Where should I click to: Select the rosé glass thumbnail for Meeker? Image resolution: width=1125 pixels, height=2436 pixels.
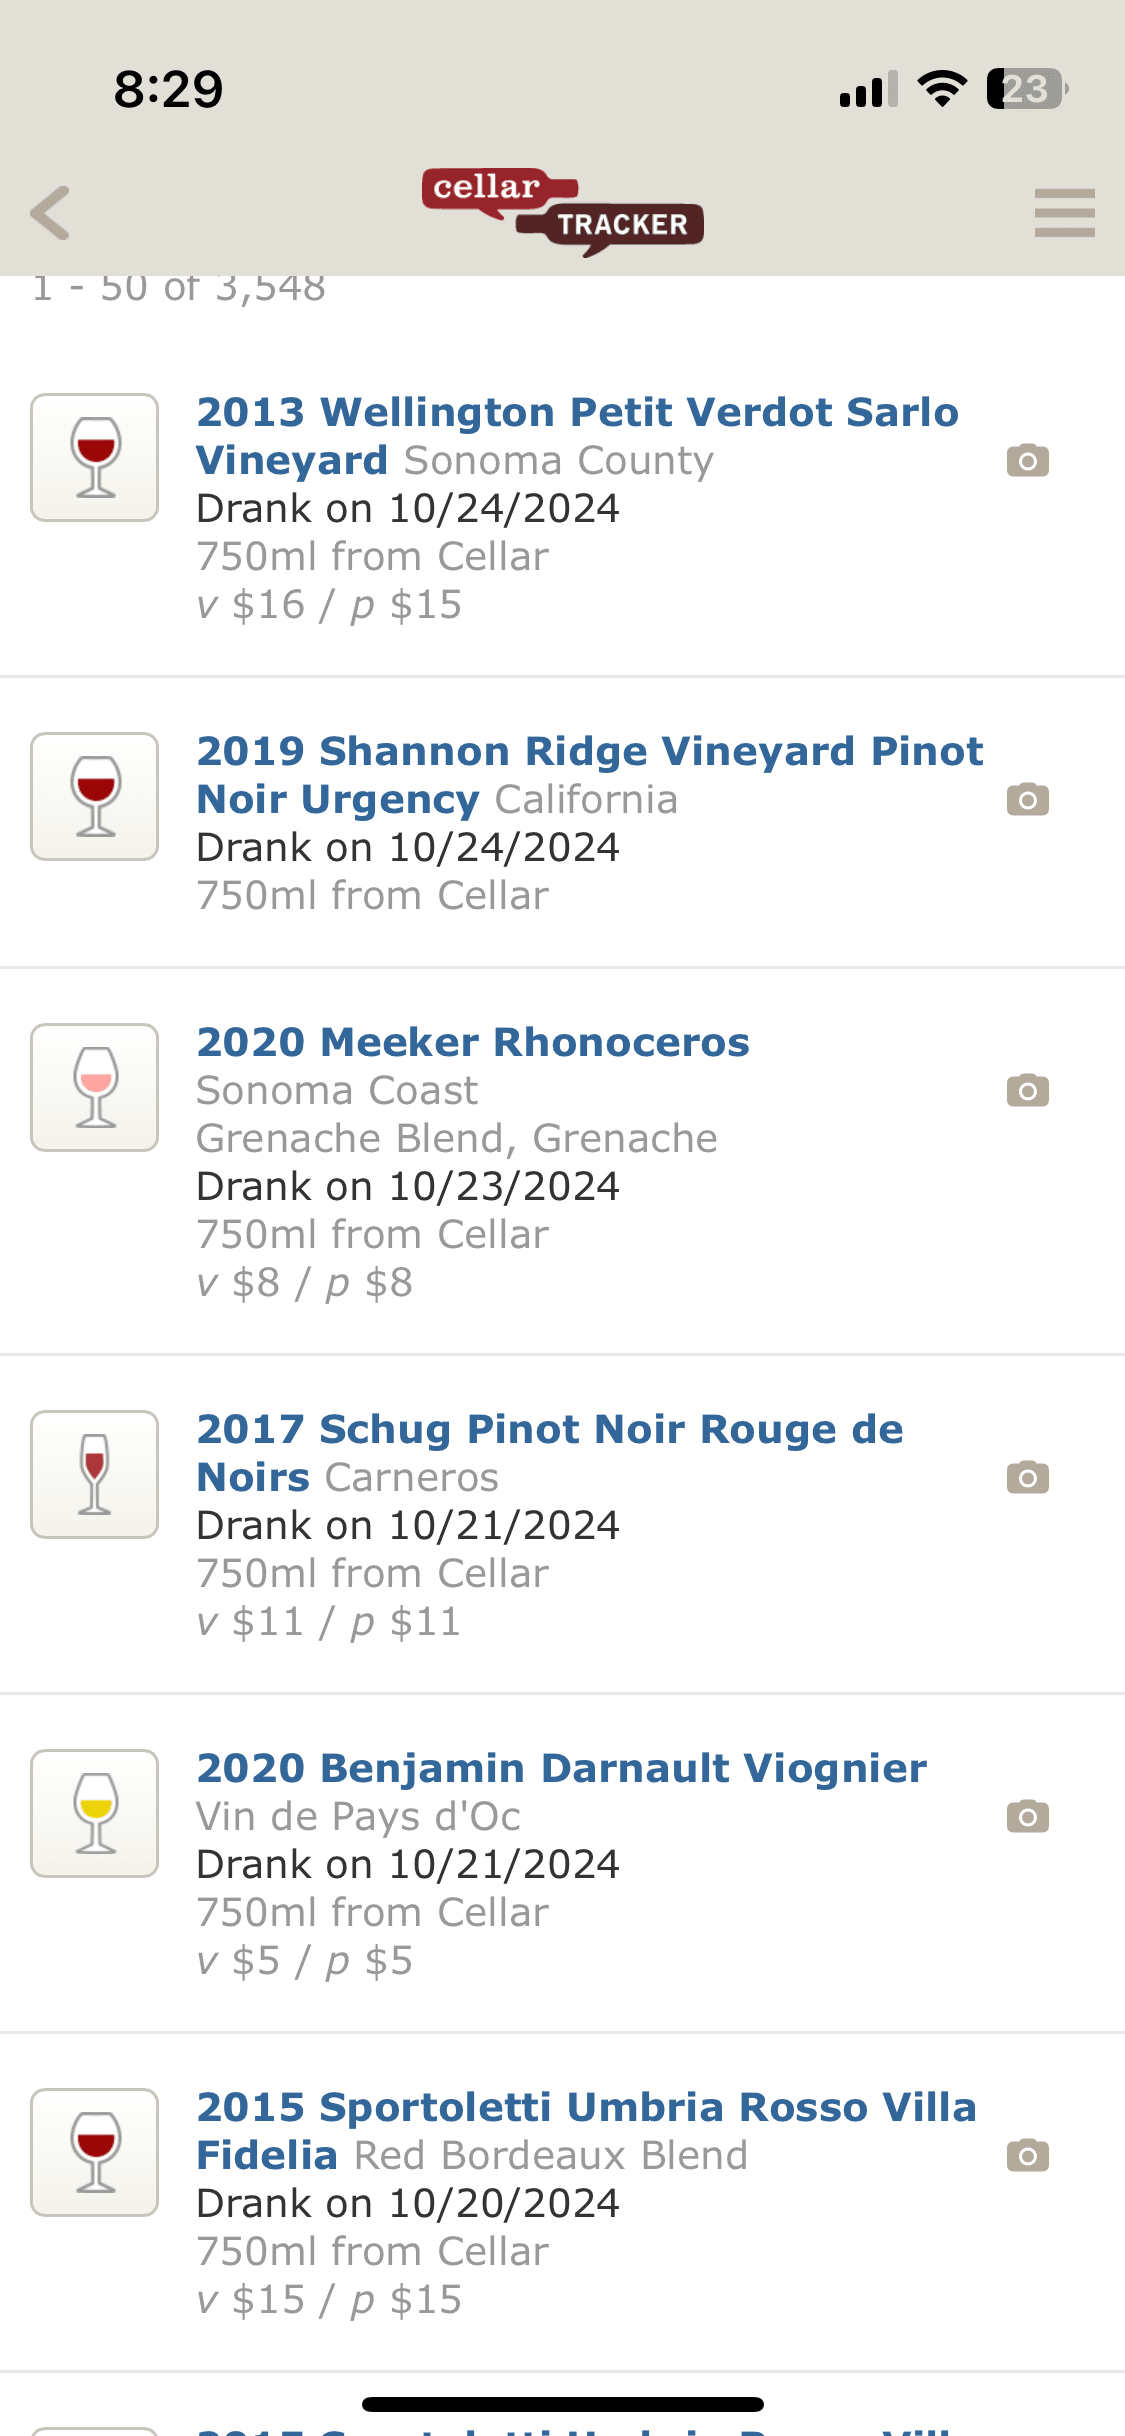(95, 1088)
